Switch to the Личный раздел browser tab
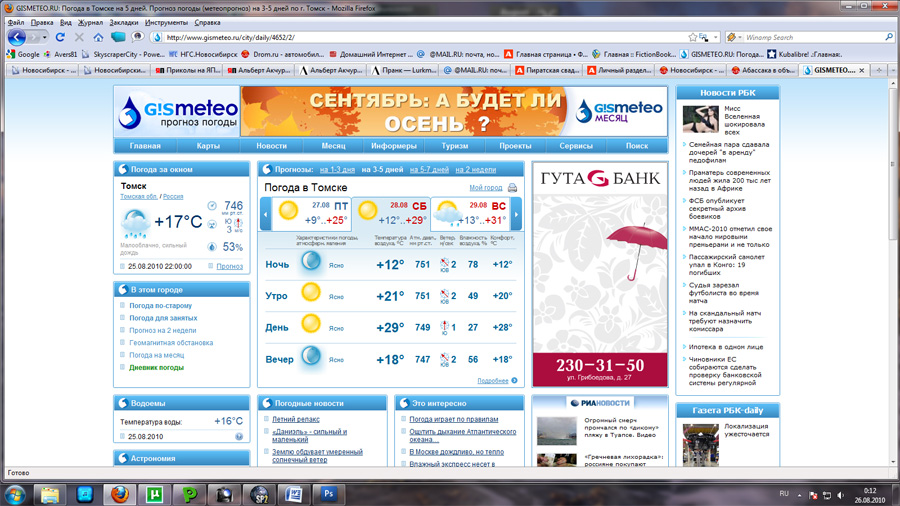 pos(619,70)
